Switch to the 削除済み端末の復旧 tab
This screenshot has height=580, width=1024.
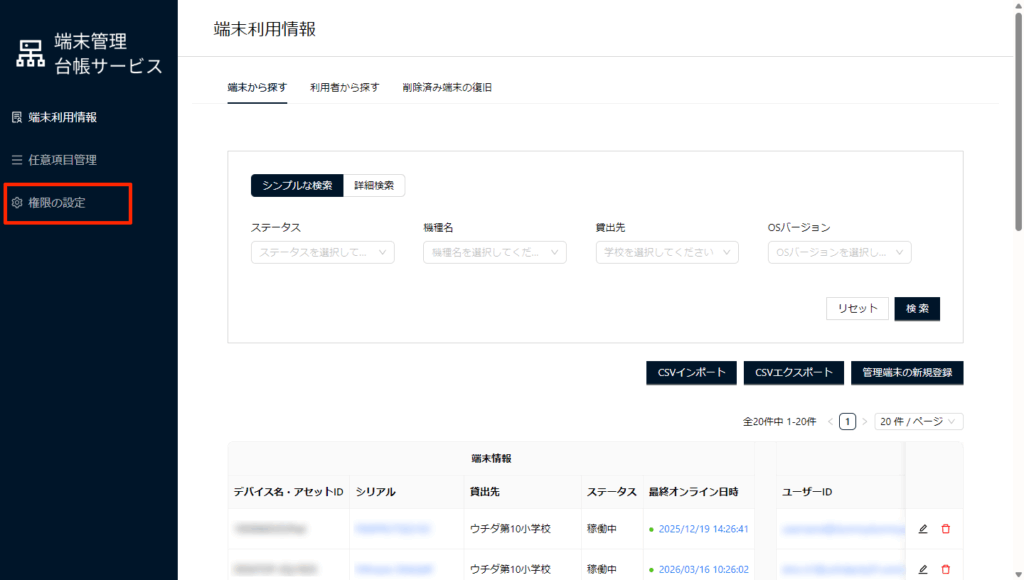tap(446, 87)
